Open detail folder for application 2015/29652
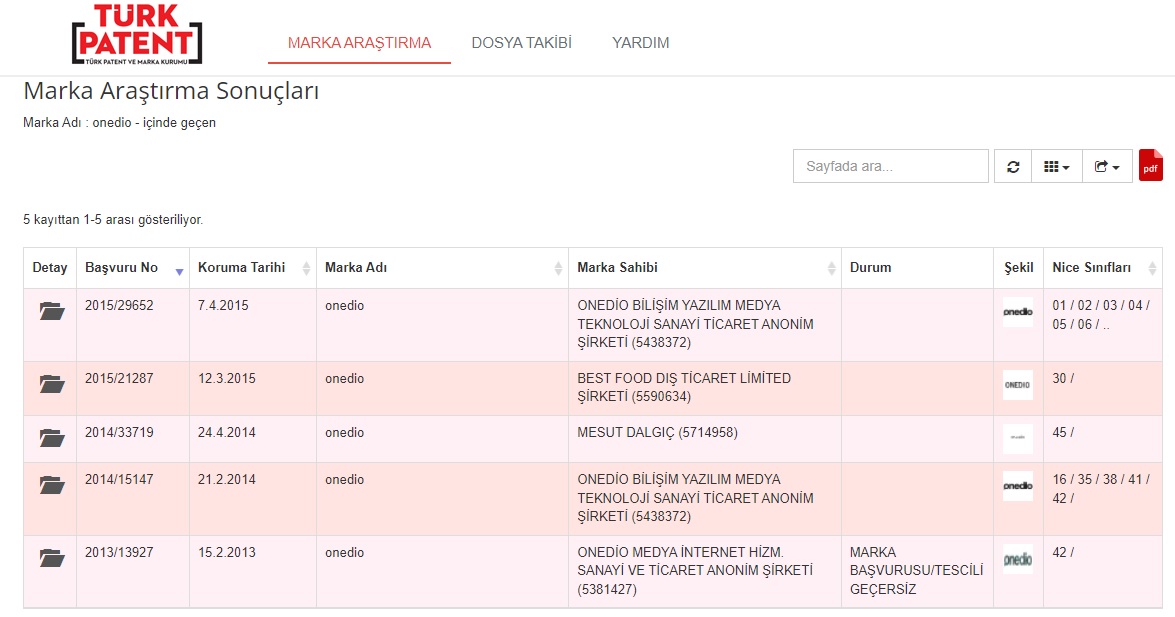The height and width of the screenshot is (617, 1175). click(x=52, y=311)
